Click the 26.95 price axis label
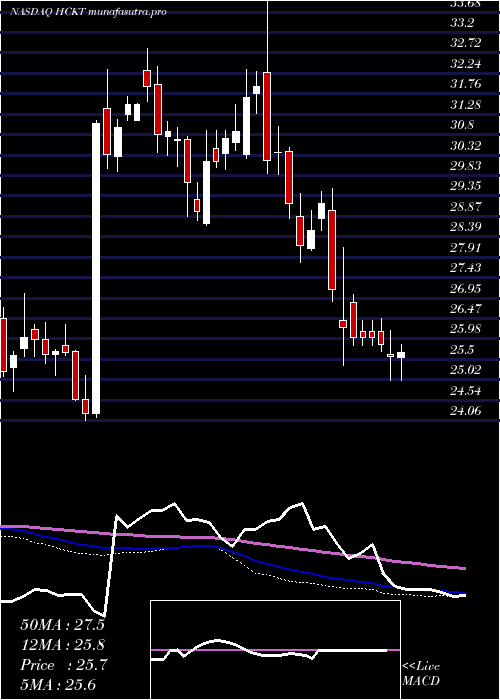Screen dimensions: 500x700 466,288
